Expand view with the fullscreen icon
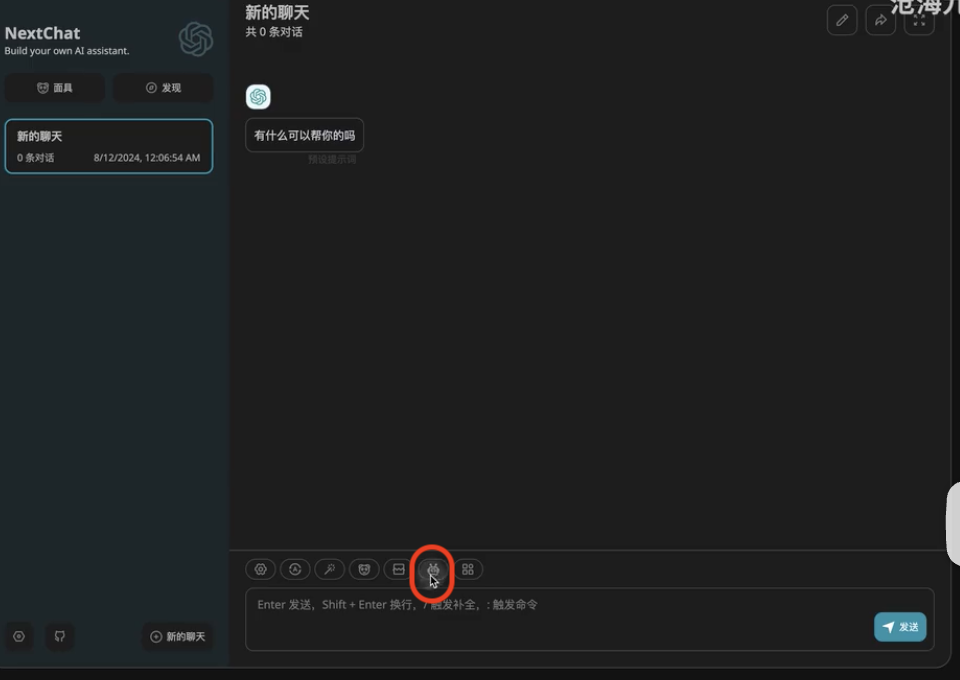 coord(919,20)
